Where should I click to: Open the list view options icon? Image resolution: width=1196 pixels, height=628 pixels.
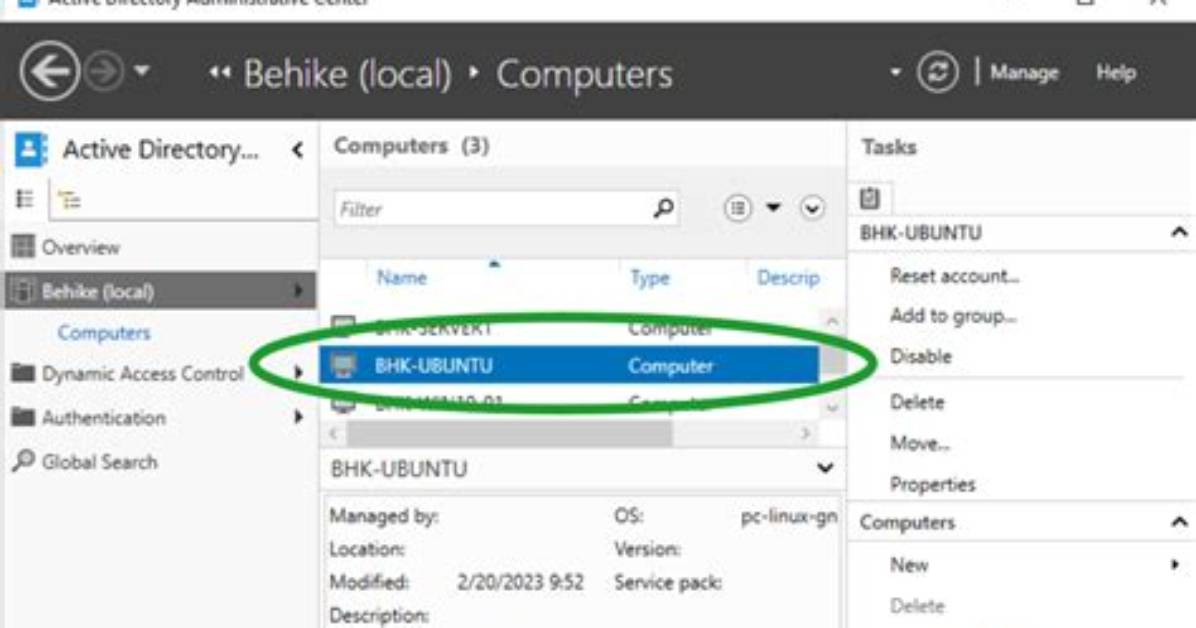point(738,208)
